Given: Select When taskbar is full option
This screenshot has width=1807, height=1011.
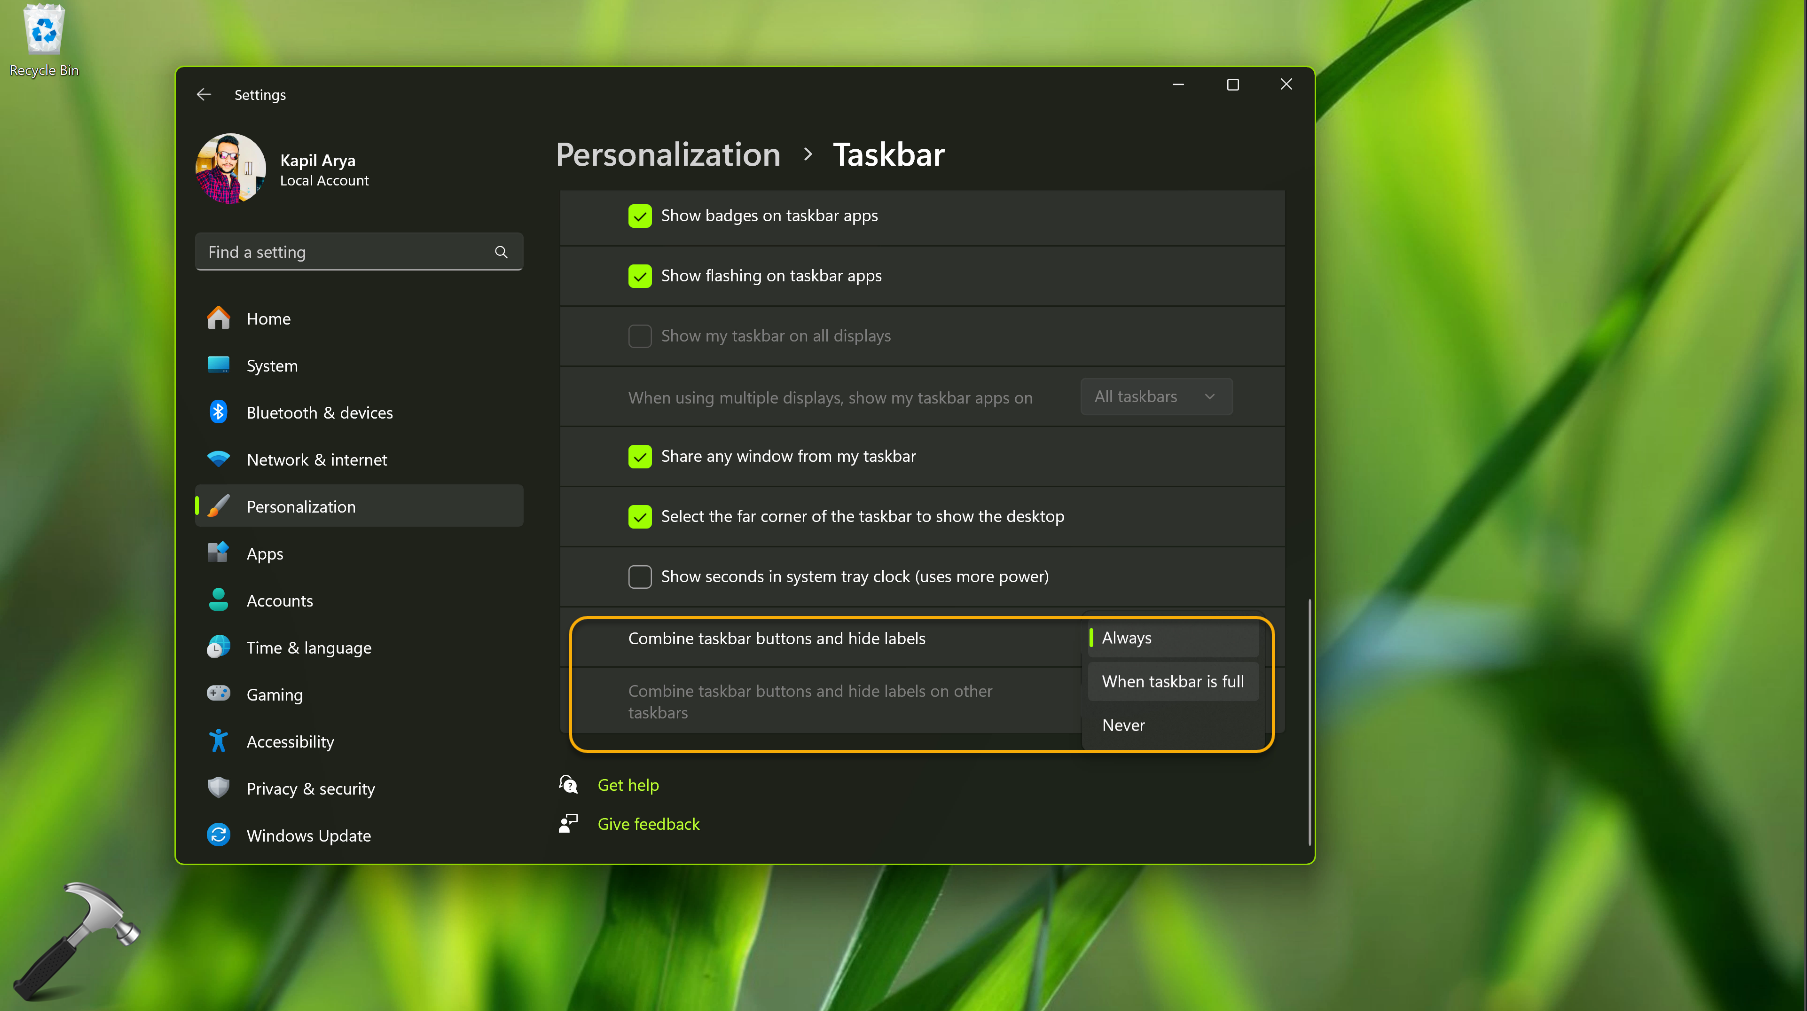Looking at the screenshot, I should pyautogui.click(x=1172, y=681).
